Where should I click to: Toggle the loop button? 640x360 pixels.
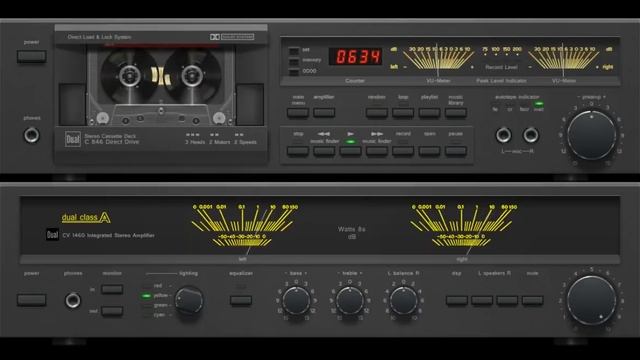coord(403,112)
